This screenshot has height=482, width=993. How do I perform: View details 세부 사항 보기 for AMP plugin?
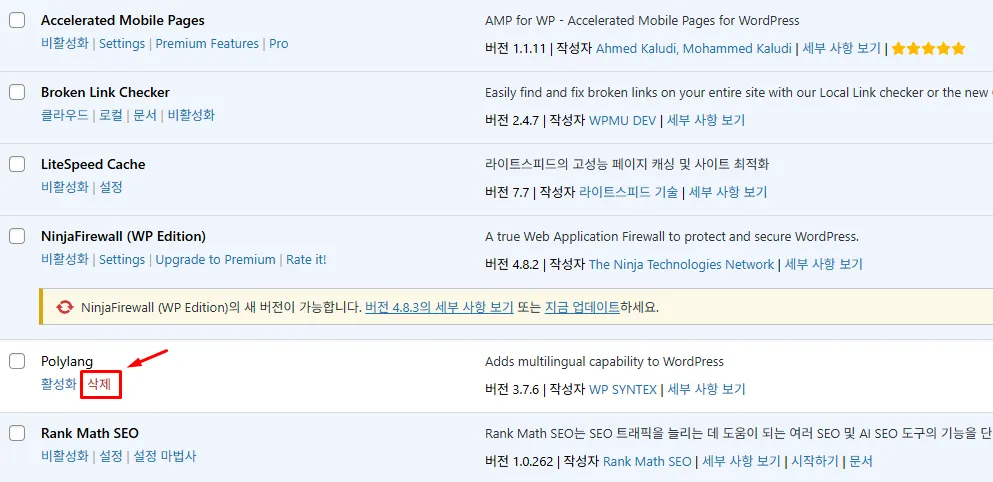click(842, 49)
